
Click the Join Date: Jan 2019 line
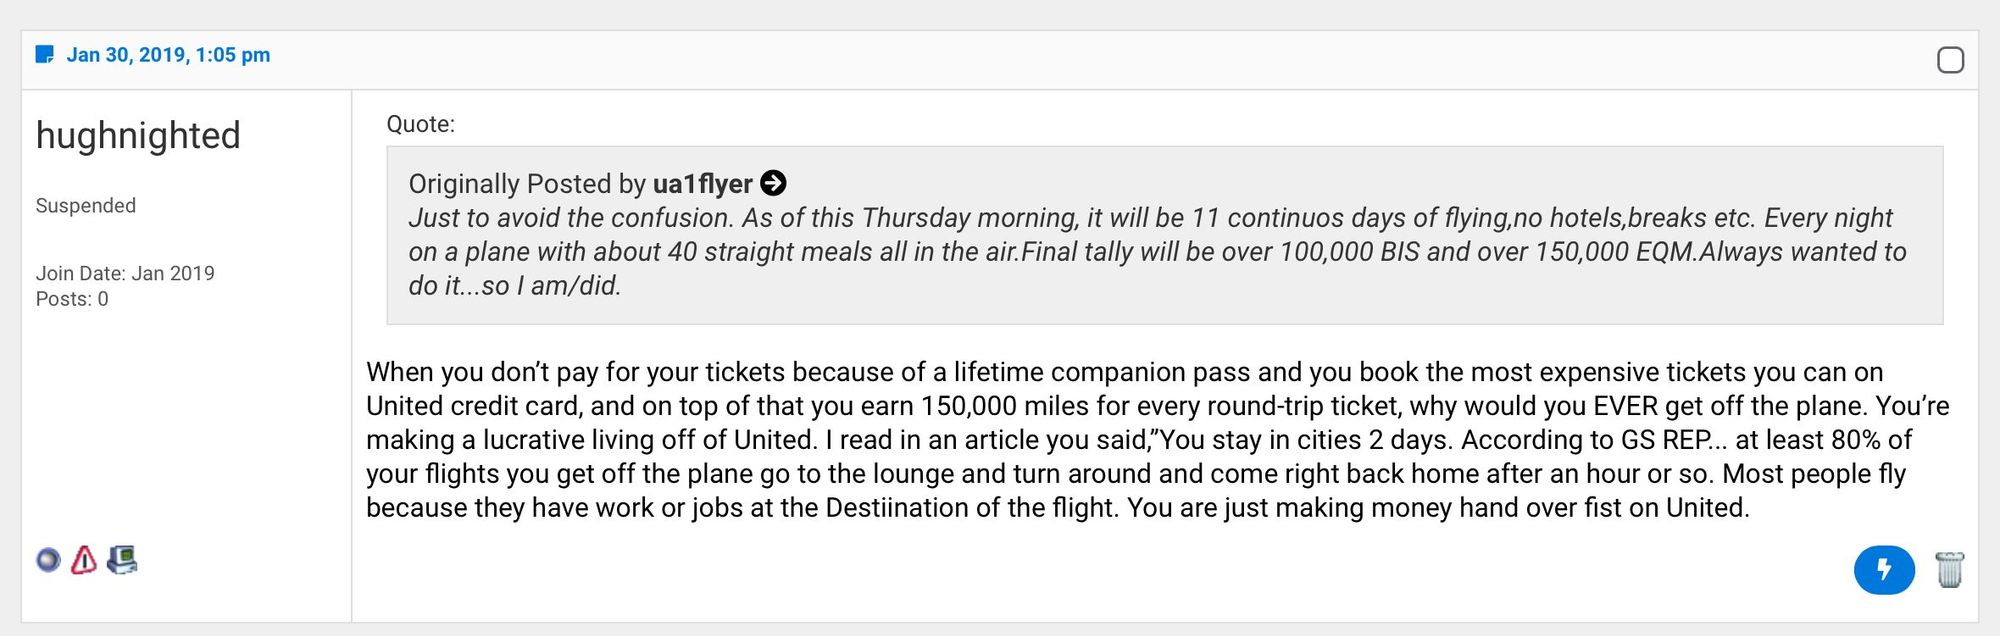(x=125, y=273)
